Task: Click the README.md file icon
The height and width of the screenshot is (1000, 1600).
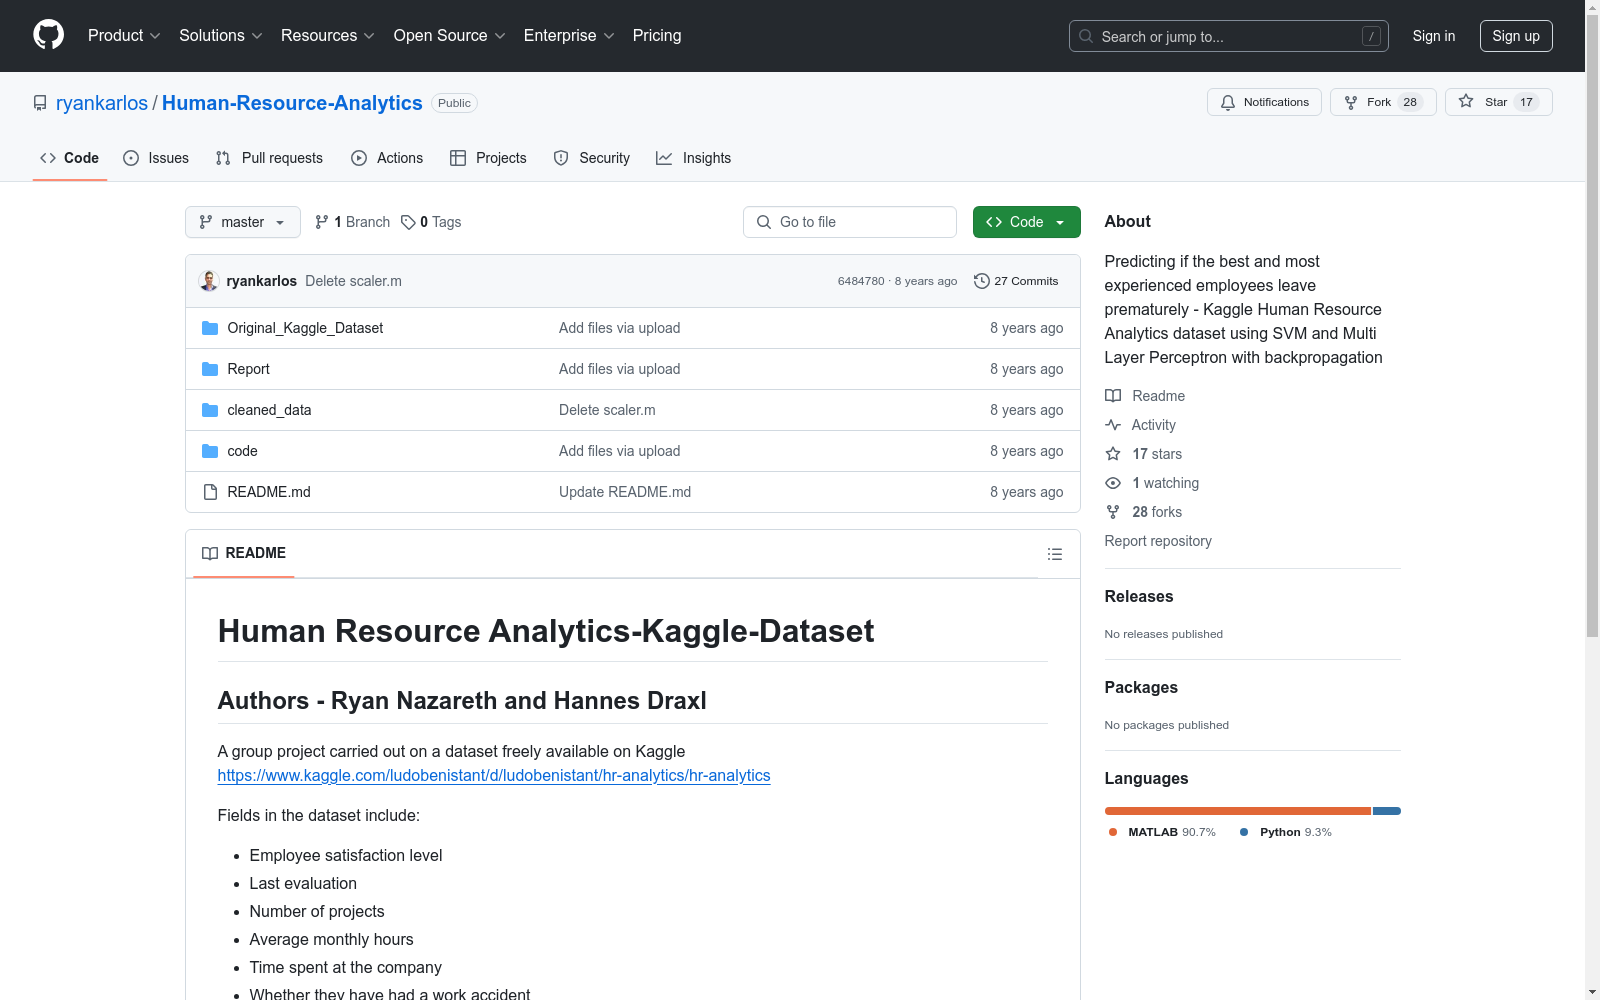Action: pos(210,492)
